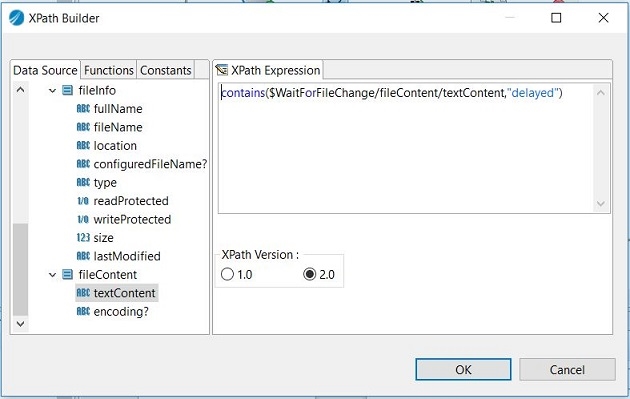Click the 123 numeric icon beside size
630x399 pixels.
pos(83,237)
